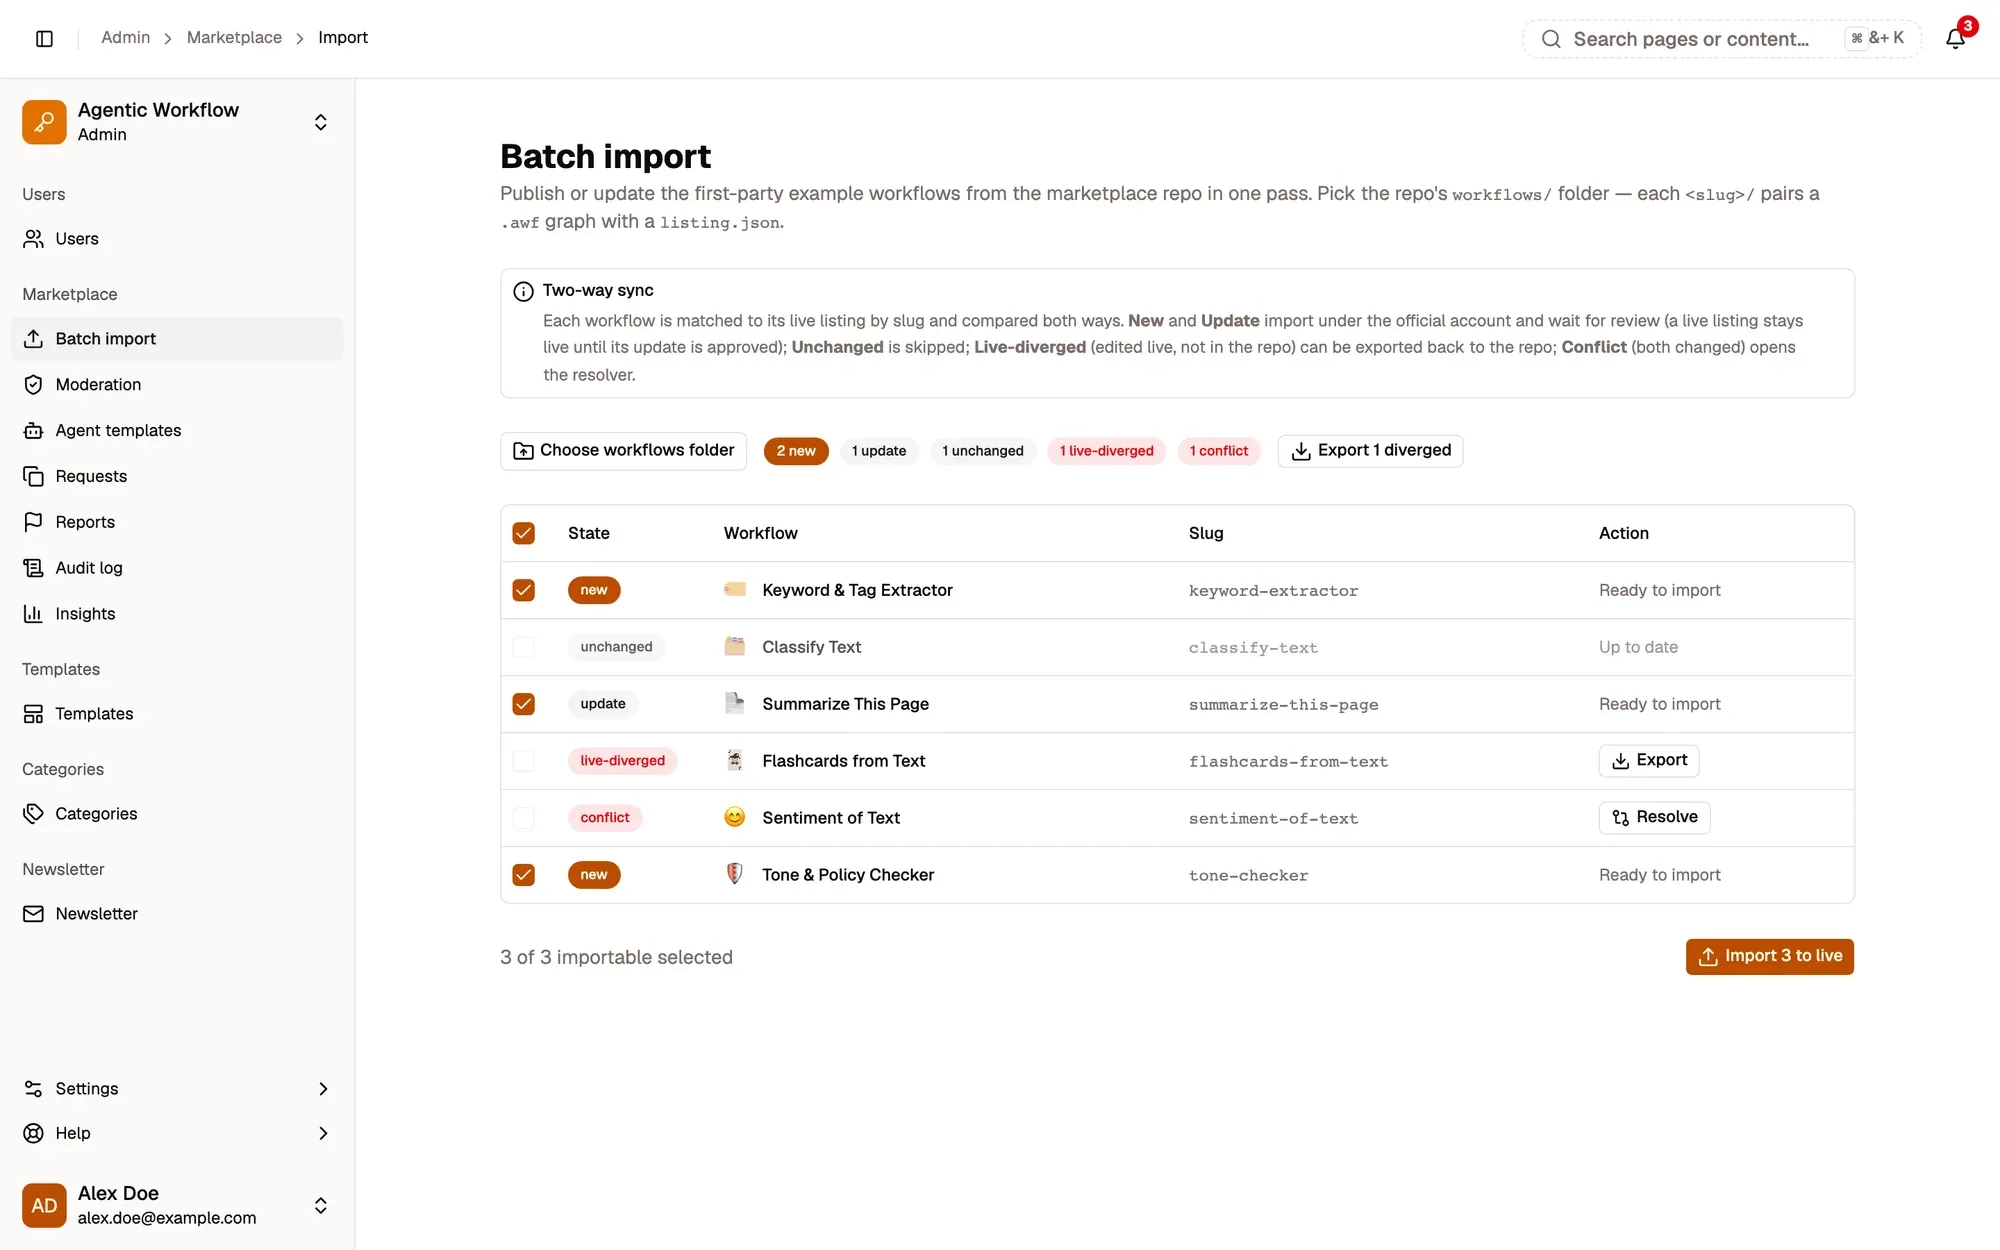Image resolution: width=2000 pixels, height=1250 pixels.
Task: Click the AD user avatar
Action: click(x=44, y=1205)
